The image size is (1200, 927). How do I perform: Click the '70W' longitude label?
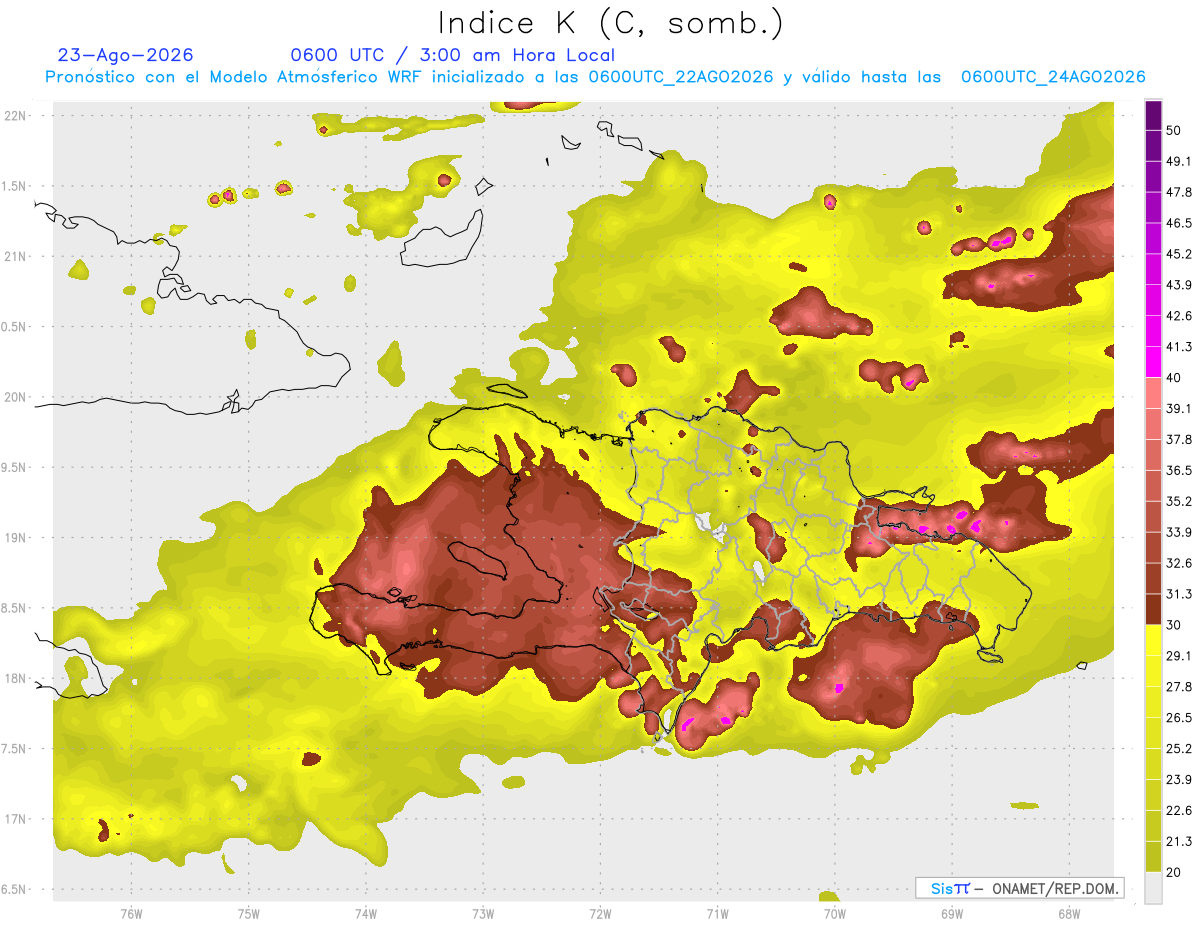(x=834, y=914)
